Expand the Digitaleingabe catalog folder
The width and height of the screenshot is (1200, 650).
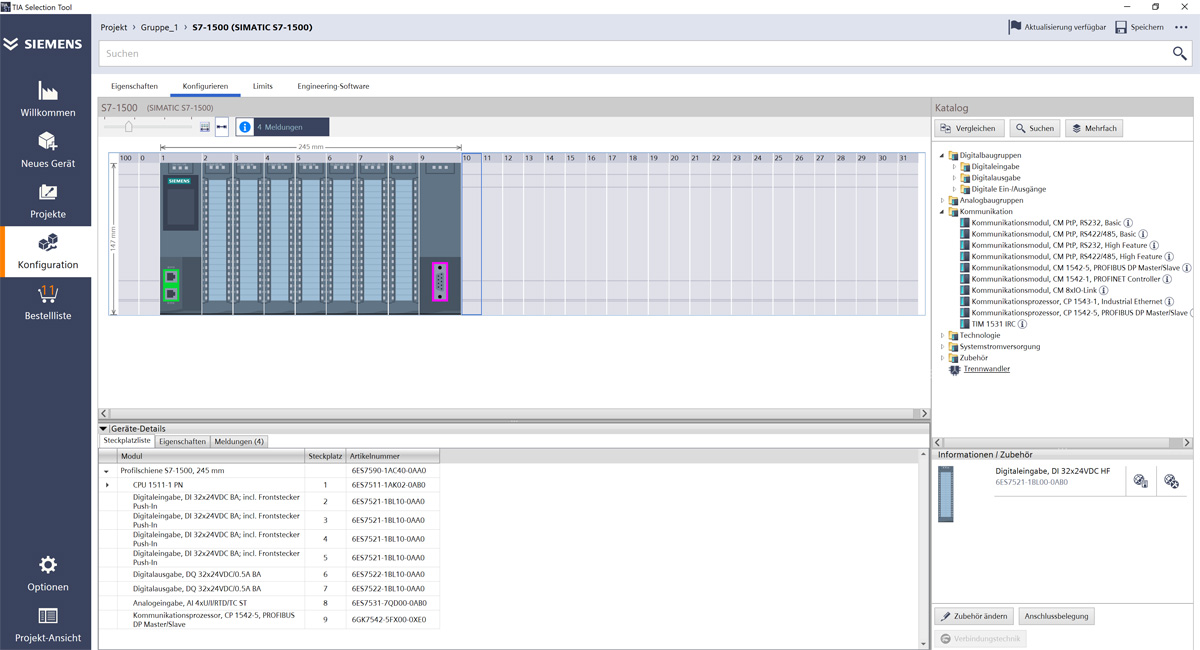[954, 166]
